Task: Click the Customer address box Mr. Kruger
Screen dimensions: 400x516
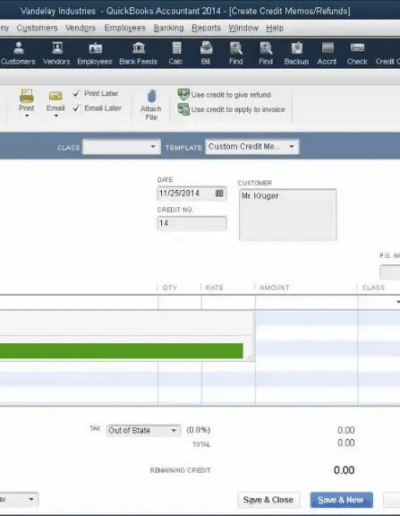Action: tap(288, 215)
